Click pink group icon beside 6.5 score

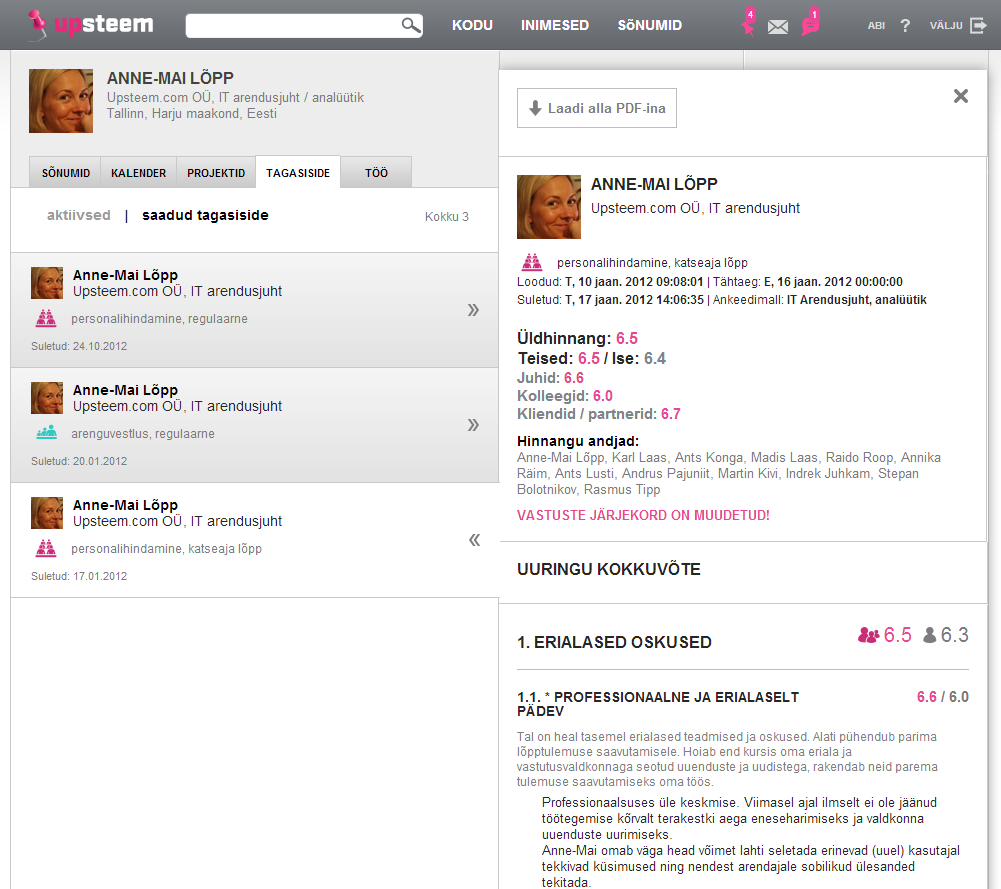click(x=868, y=635)
